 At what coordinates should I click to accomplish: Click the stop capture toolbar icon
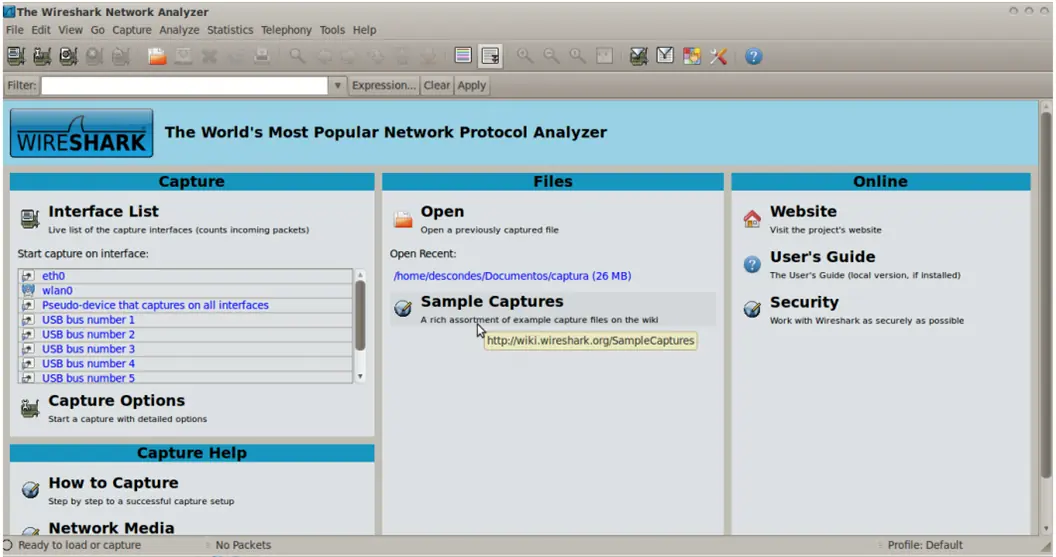(x=94, y=57)
